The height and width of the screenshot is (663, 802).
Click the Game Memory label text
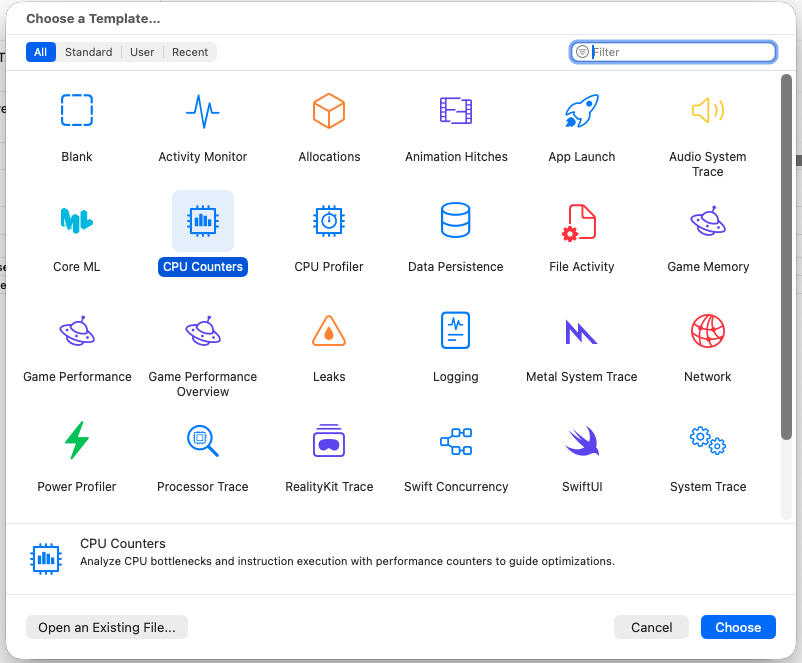708,267
